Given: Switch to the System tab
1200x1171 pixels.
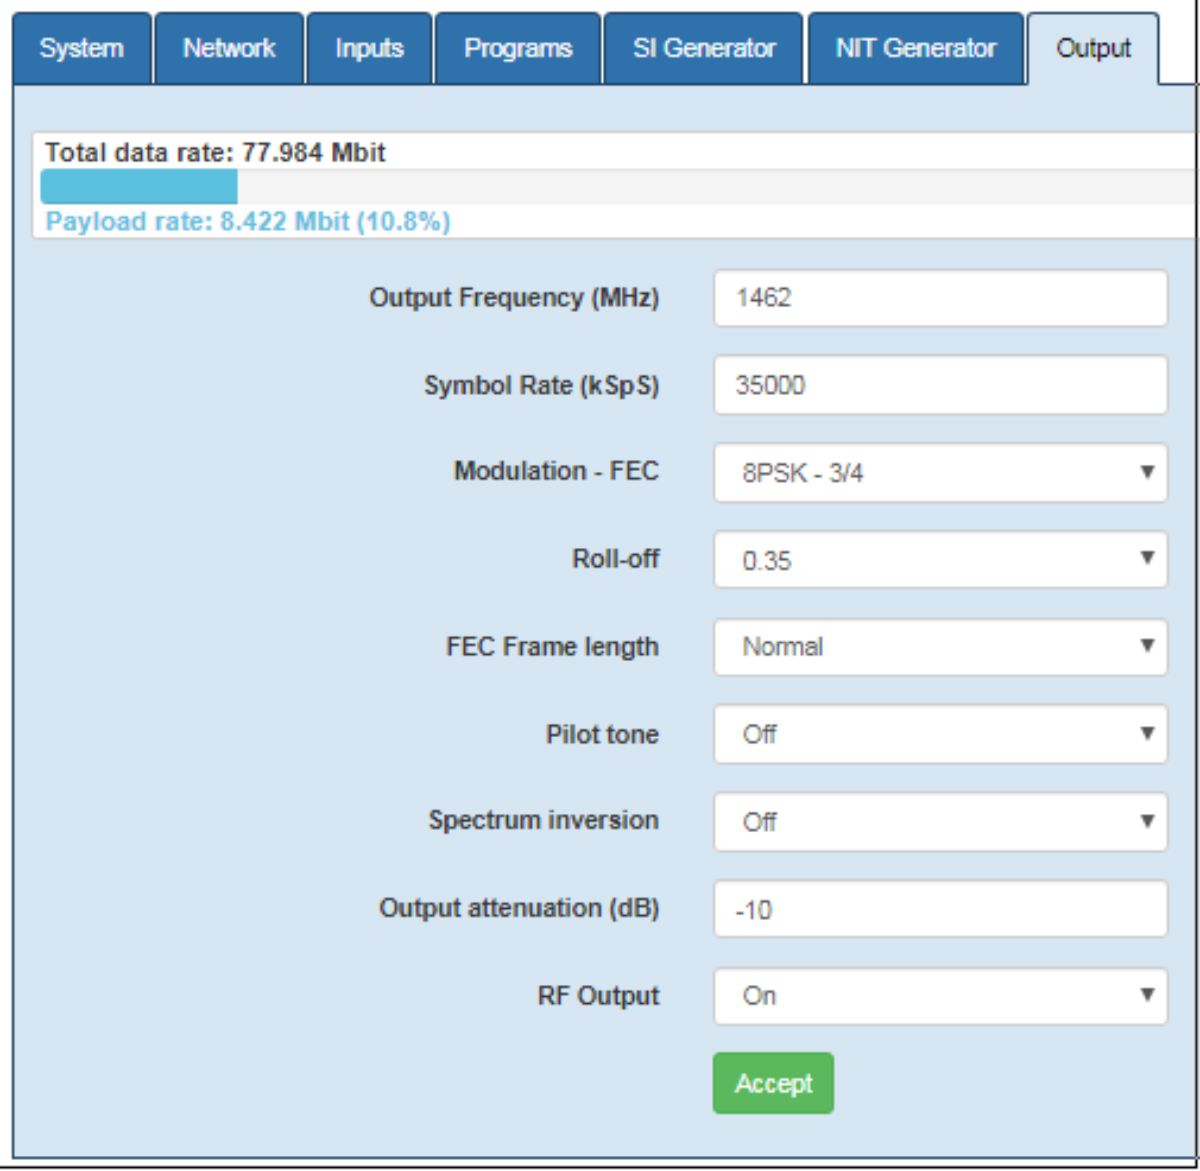Looking at the screenshot, I should click(82, 48).
